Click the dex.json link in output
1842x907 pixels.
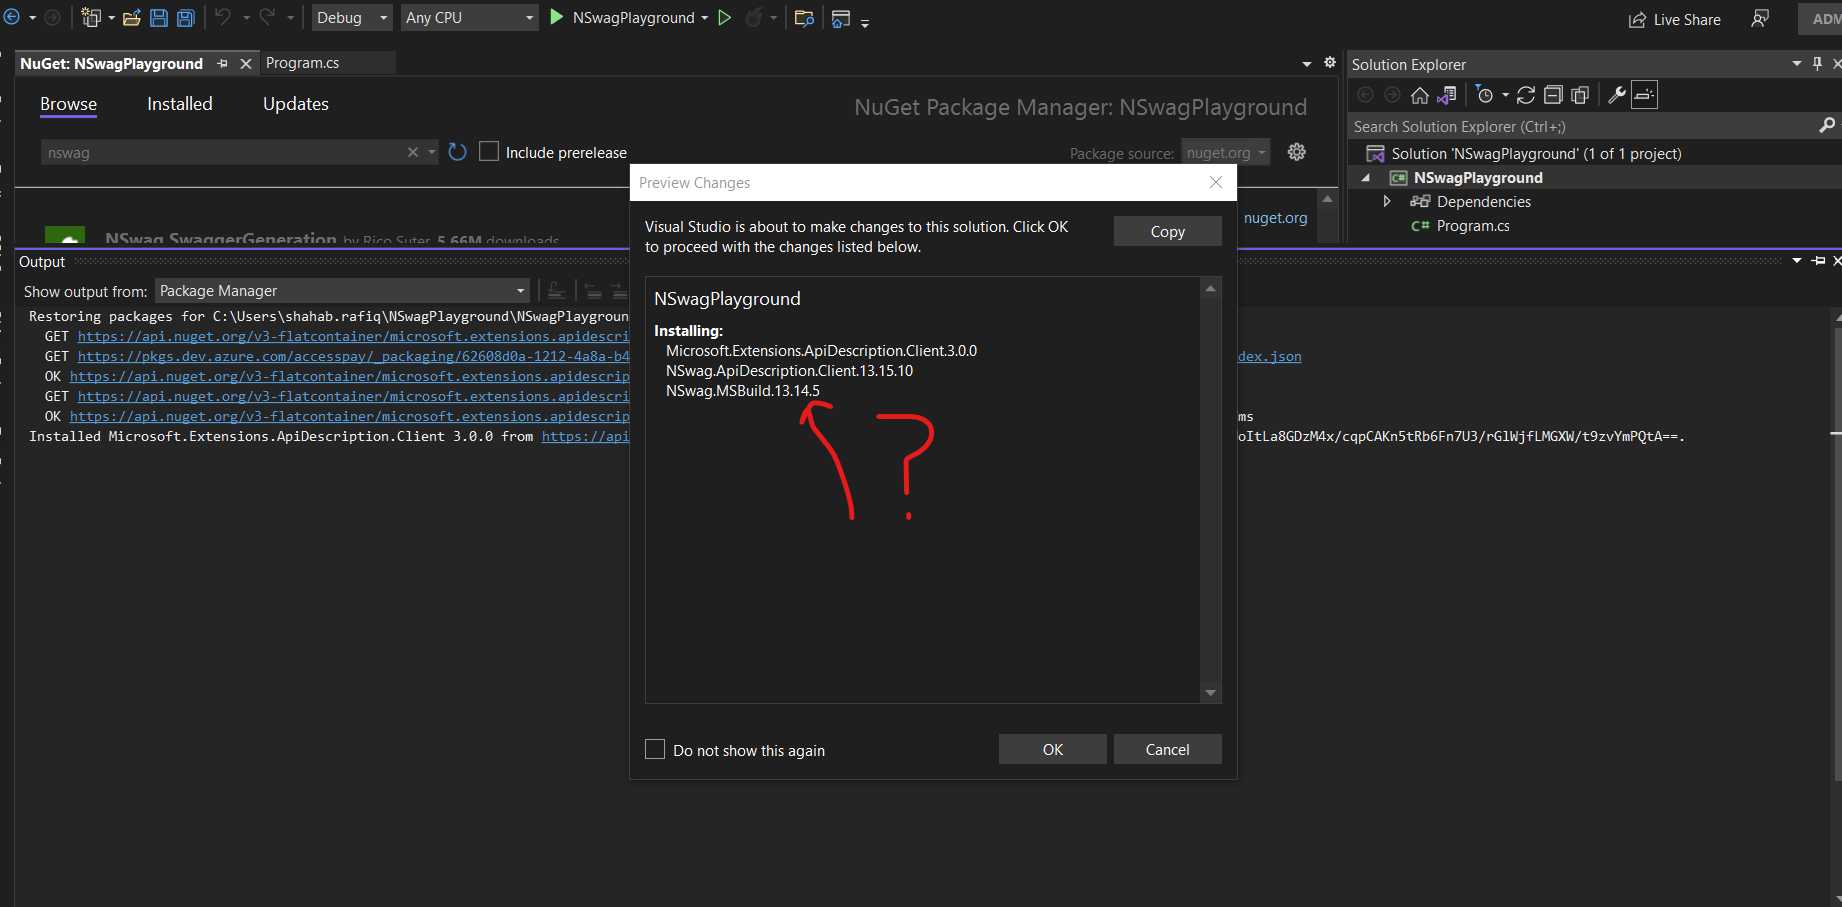tap(1270, 356)
